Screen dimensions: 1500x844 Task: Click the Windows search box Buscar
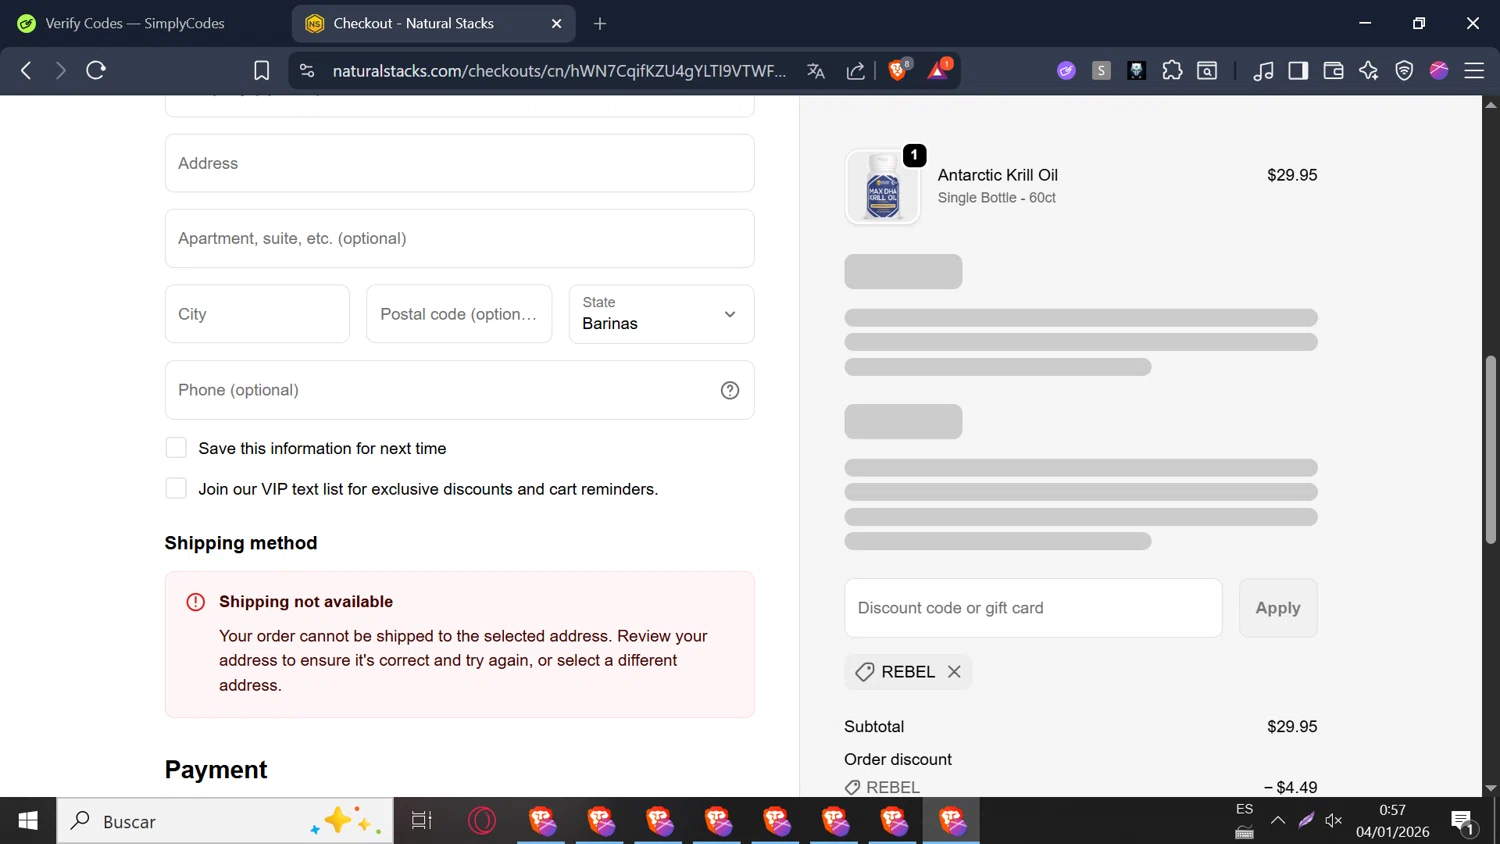(x=225, y=821)
